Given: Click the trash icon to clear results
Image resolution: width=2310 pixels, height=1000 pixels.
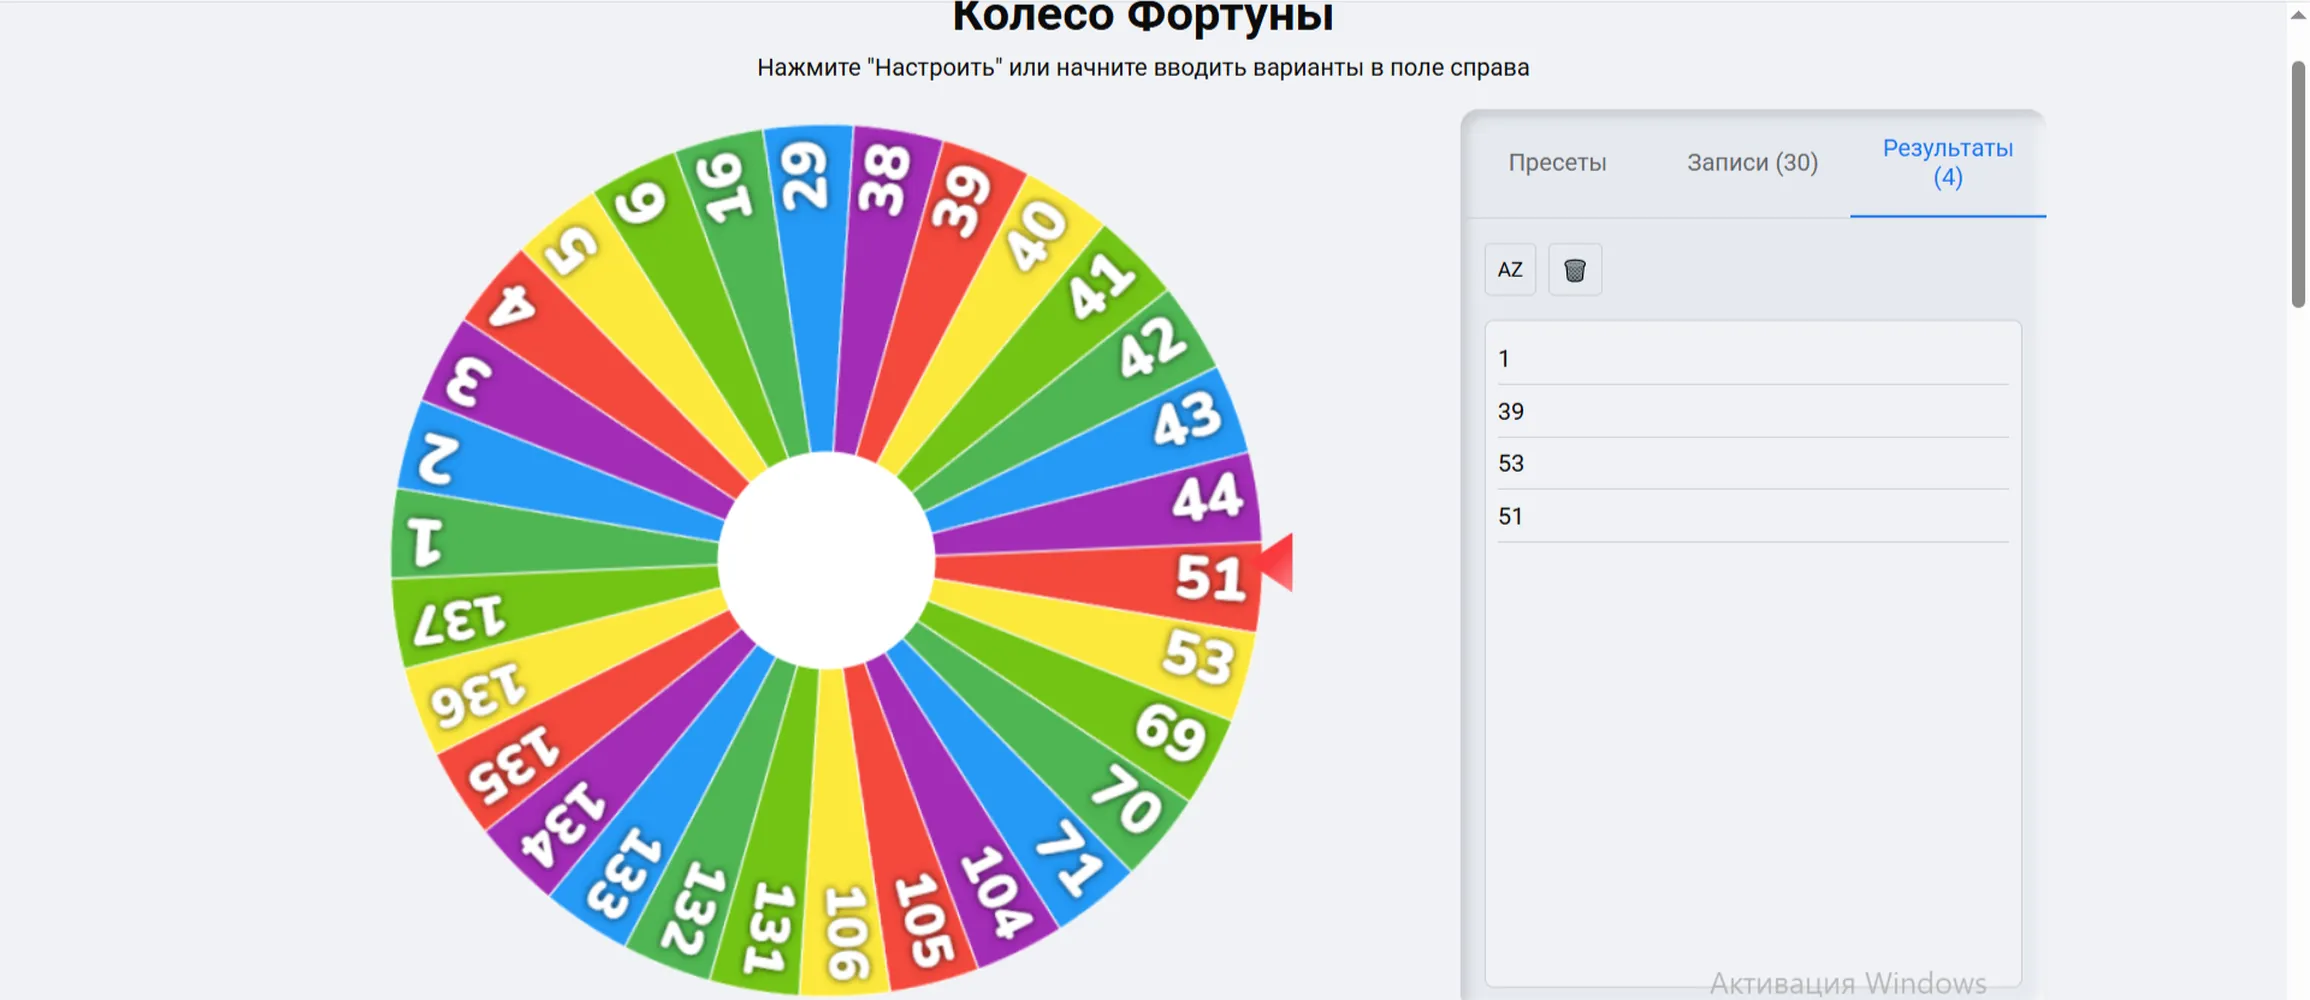Looking at the screenshot, I should coord(1575,270).
